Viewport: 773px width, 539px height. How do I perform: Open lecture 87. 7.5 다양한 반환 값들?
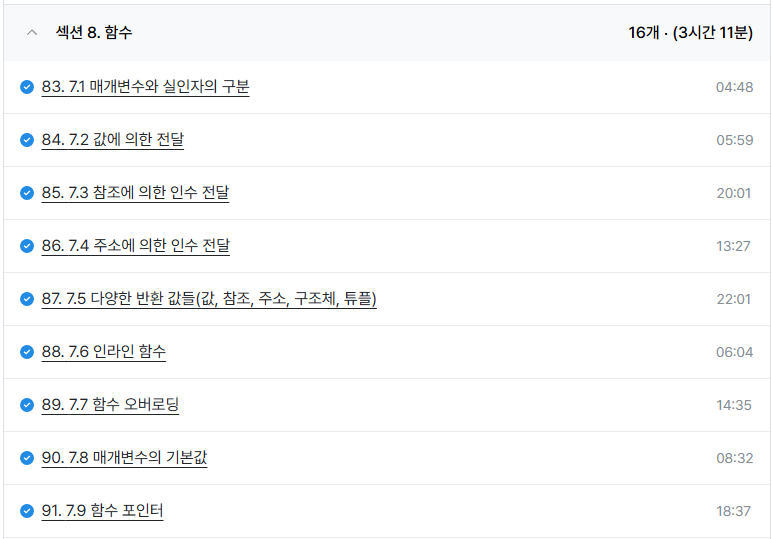(209, 299)
